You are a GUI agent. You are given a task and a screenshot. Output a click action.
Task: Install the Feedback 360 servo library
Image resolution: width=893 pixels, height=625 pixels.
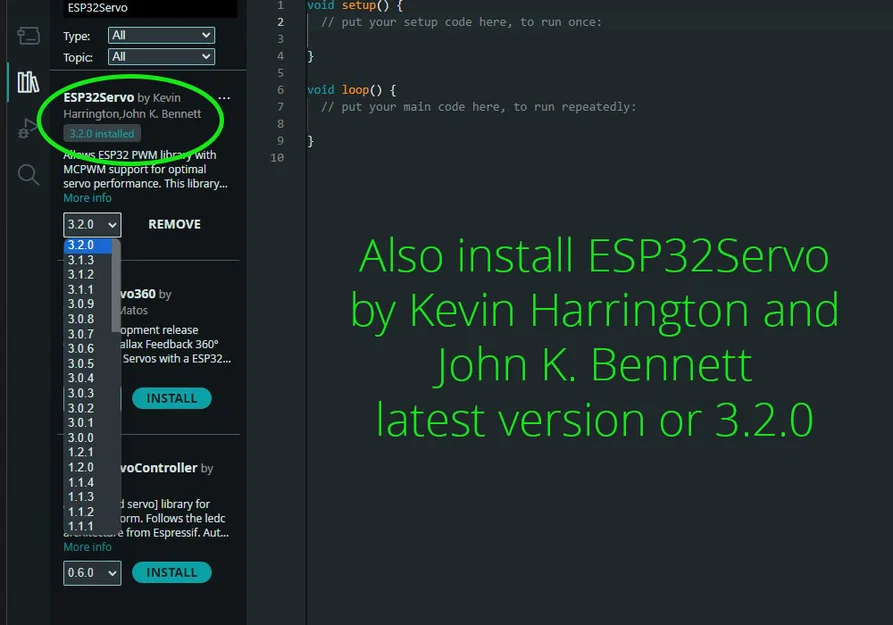coord(171,398)
